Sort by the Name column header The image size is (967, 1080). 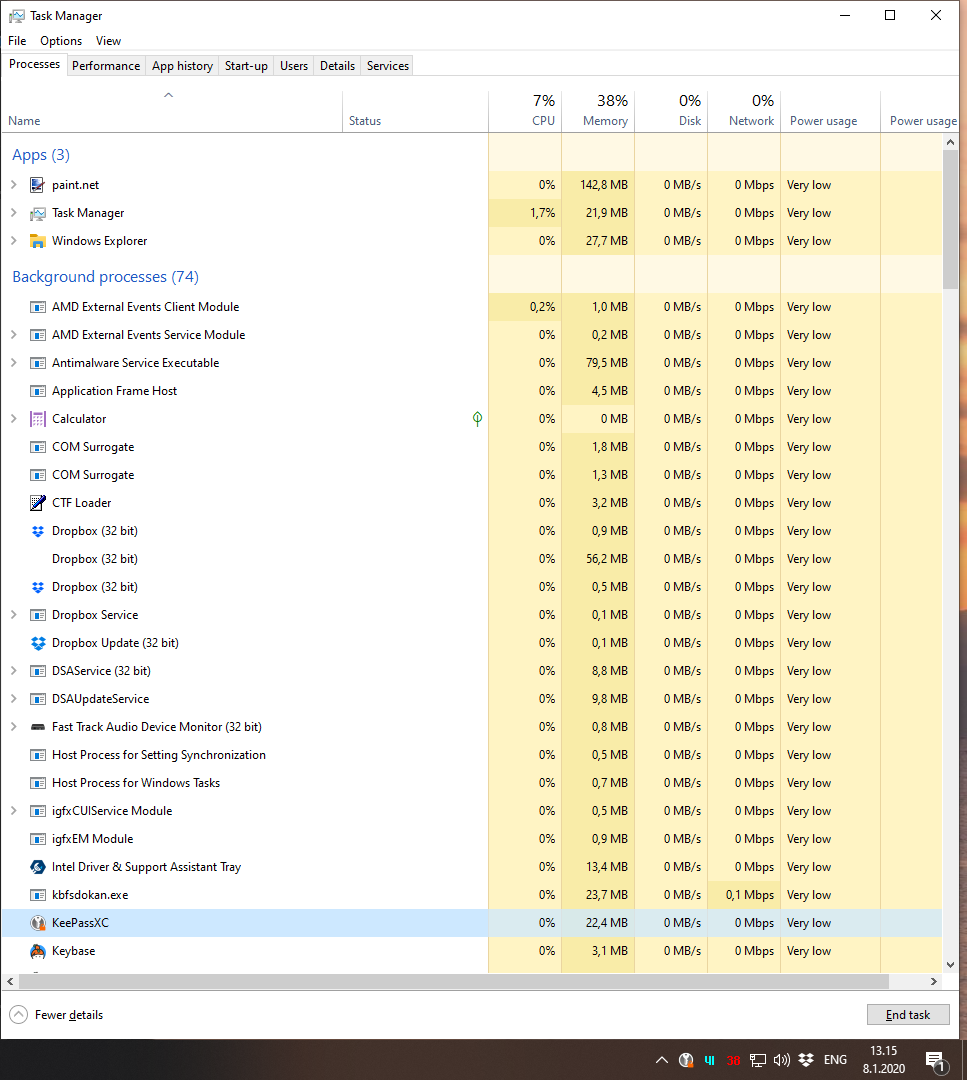(171, 111)
